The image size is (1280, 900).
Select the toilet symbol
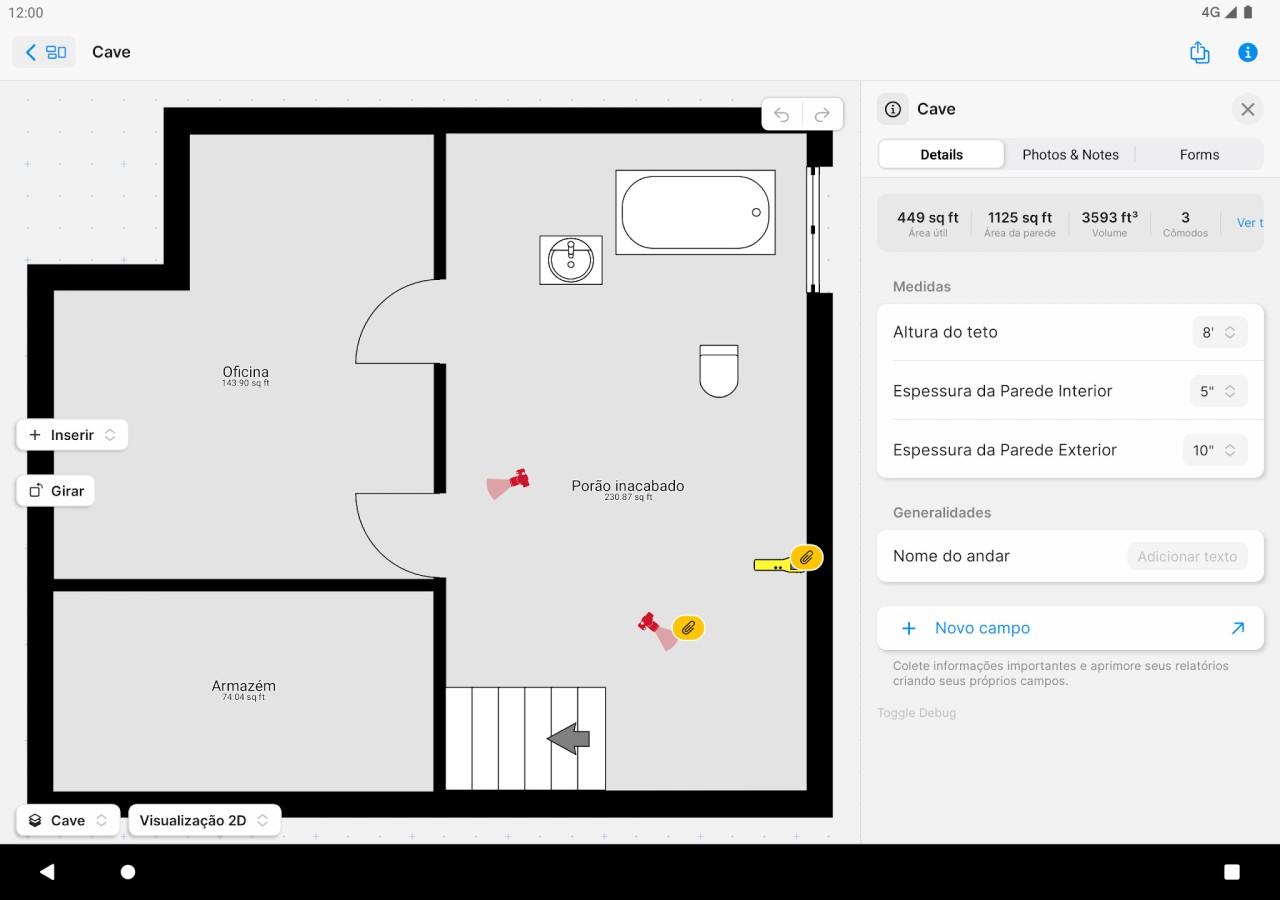point(718,371)
